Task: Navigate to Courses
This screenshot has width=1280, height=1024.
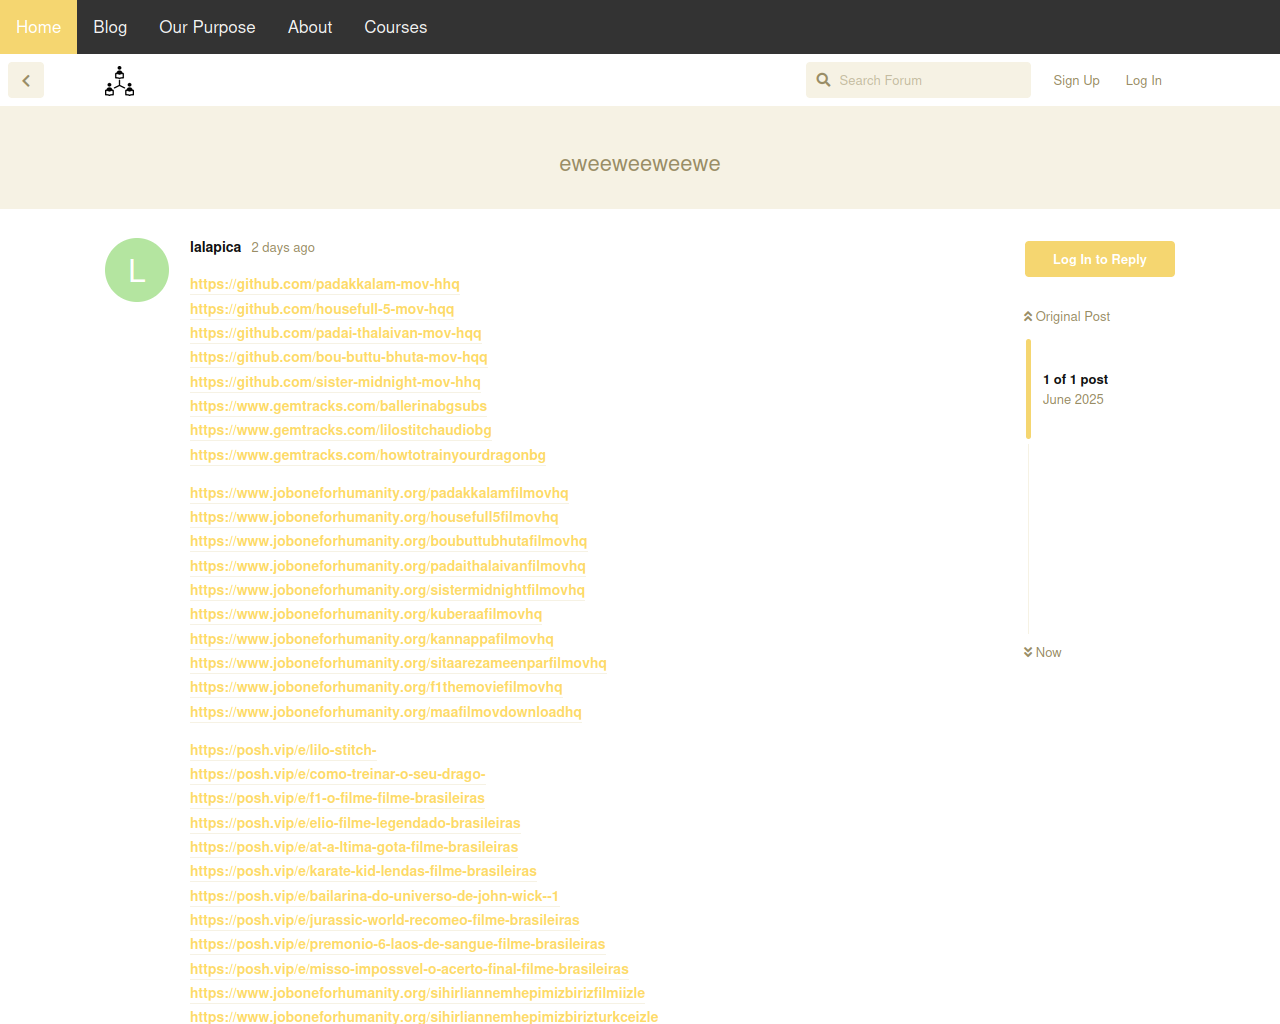Action: pyautogui.click(x=396, y=27)
